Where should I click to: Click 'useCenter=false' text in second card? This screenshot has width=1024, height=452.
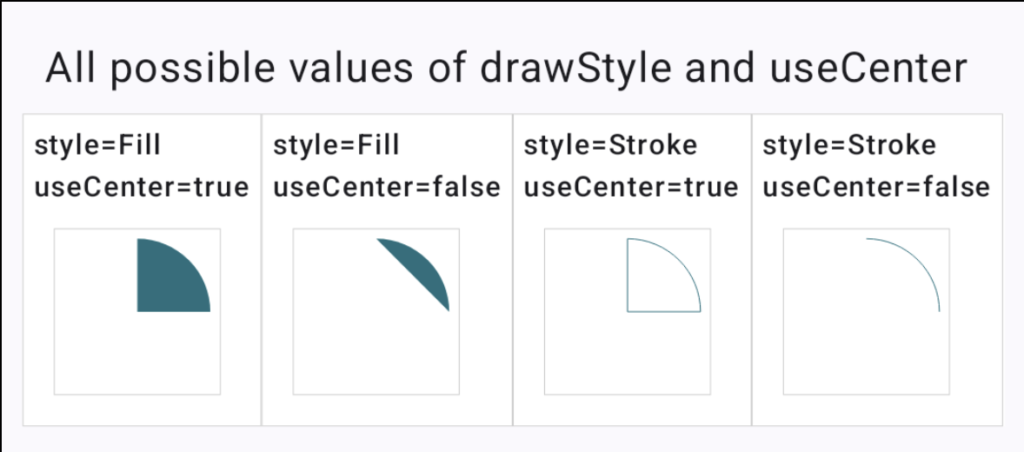click(387, 188)
